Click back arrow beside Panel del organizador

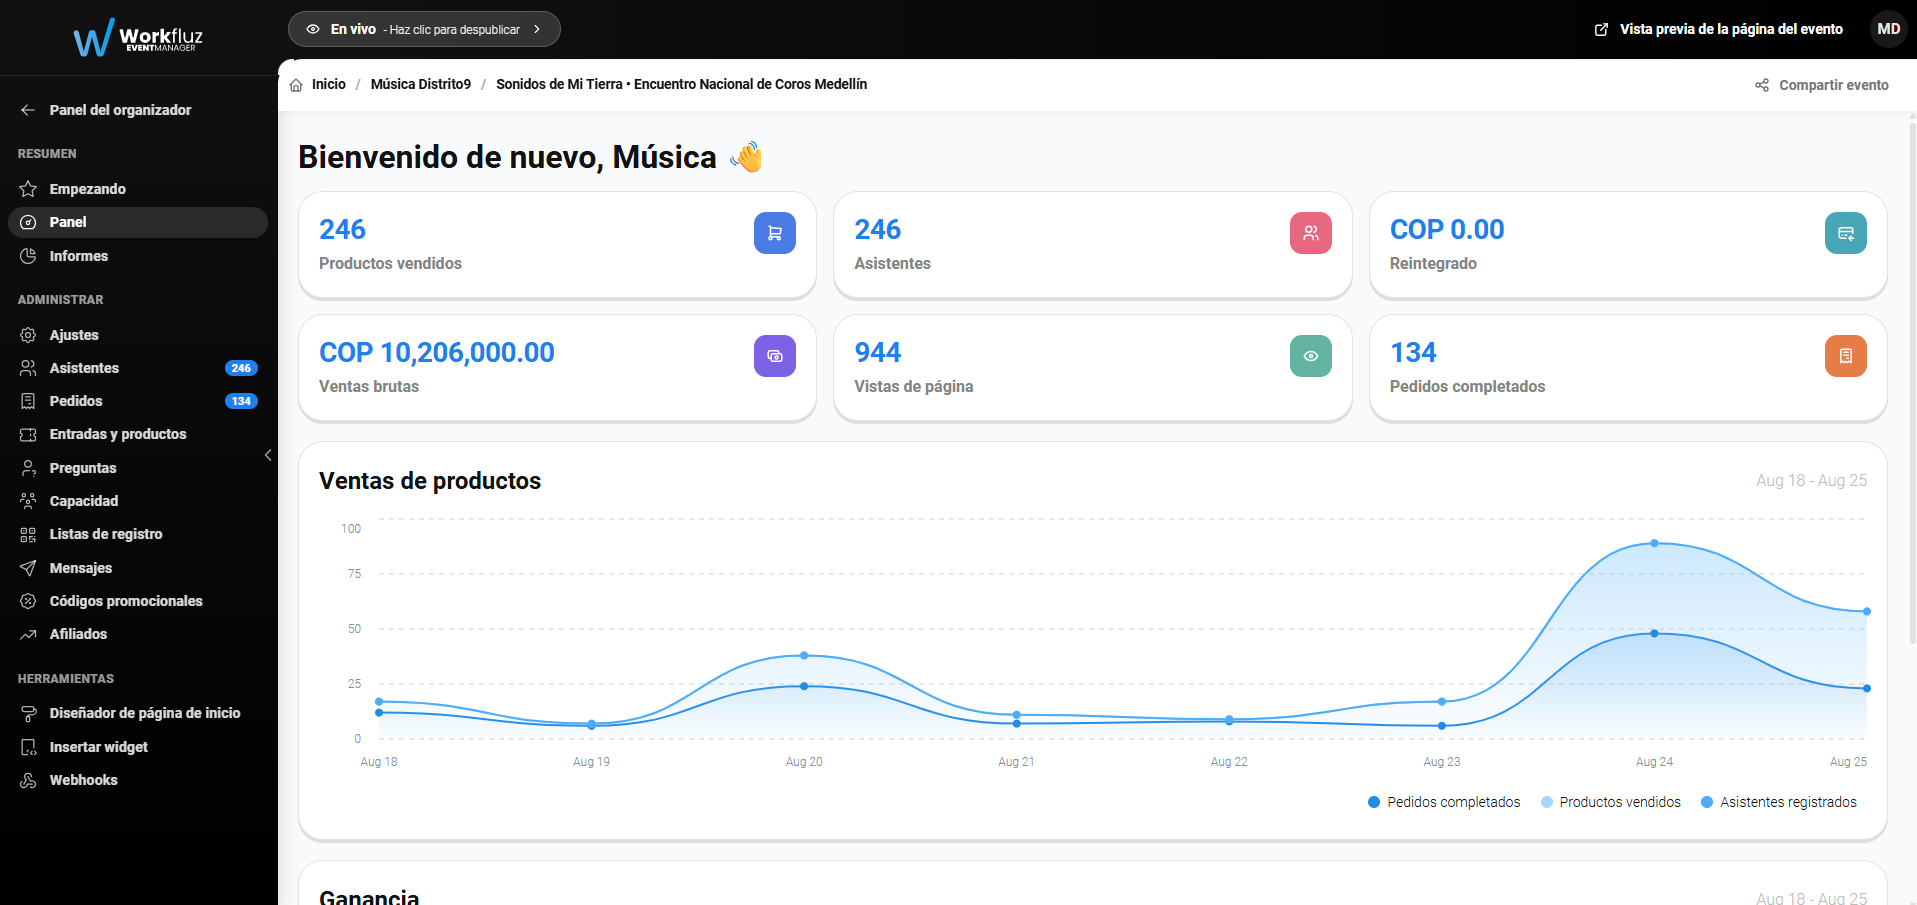point(28,110)
